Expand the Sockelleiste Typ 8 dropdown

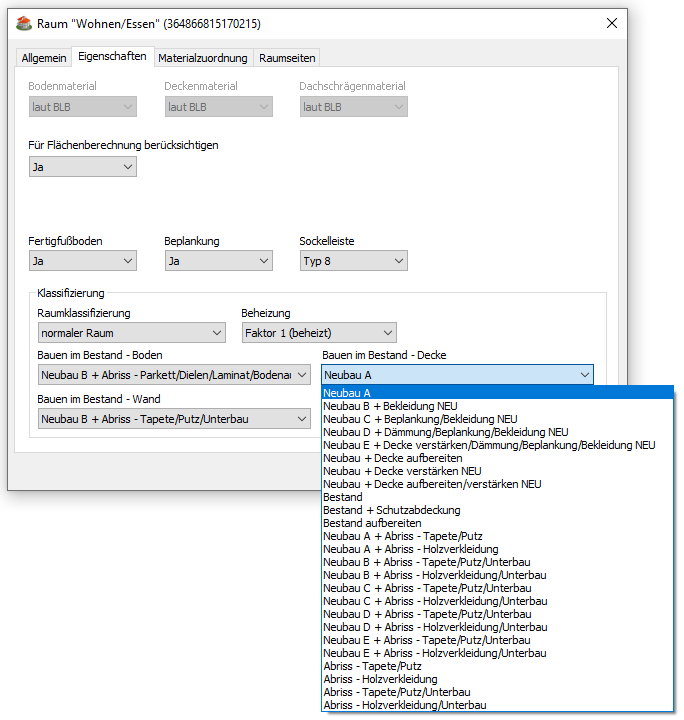pyautogui.click(x=353, y=261)
